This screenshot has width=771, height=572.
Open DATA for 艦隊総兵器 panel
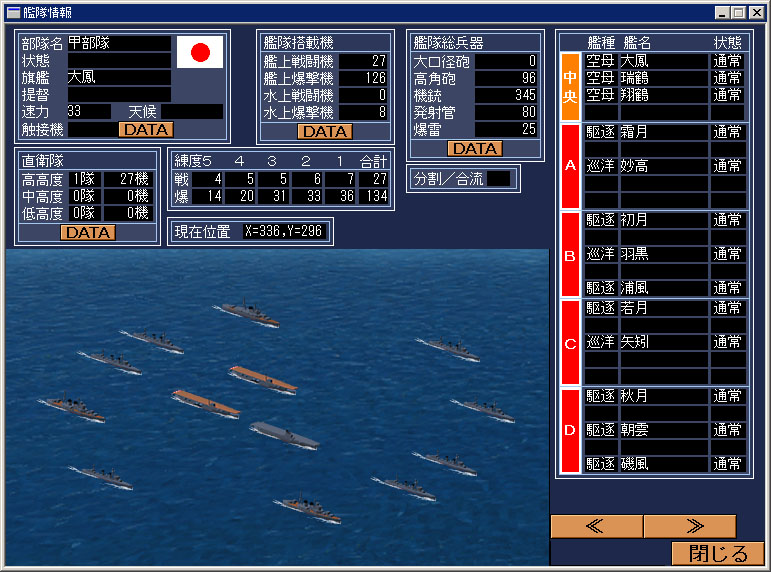(x=475, y=149)
